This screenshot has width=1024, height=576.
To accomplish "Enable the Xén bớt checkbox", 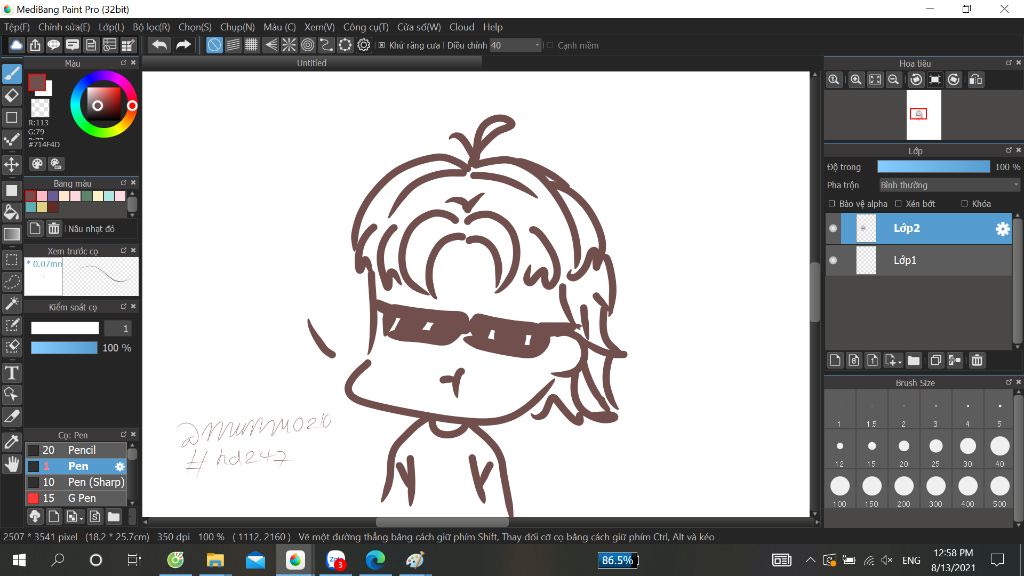I will 898,204.
